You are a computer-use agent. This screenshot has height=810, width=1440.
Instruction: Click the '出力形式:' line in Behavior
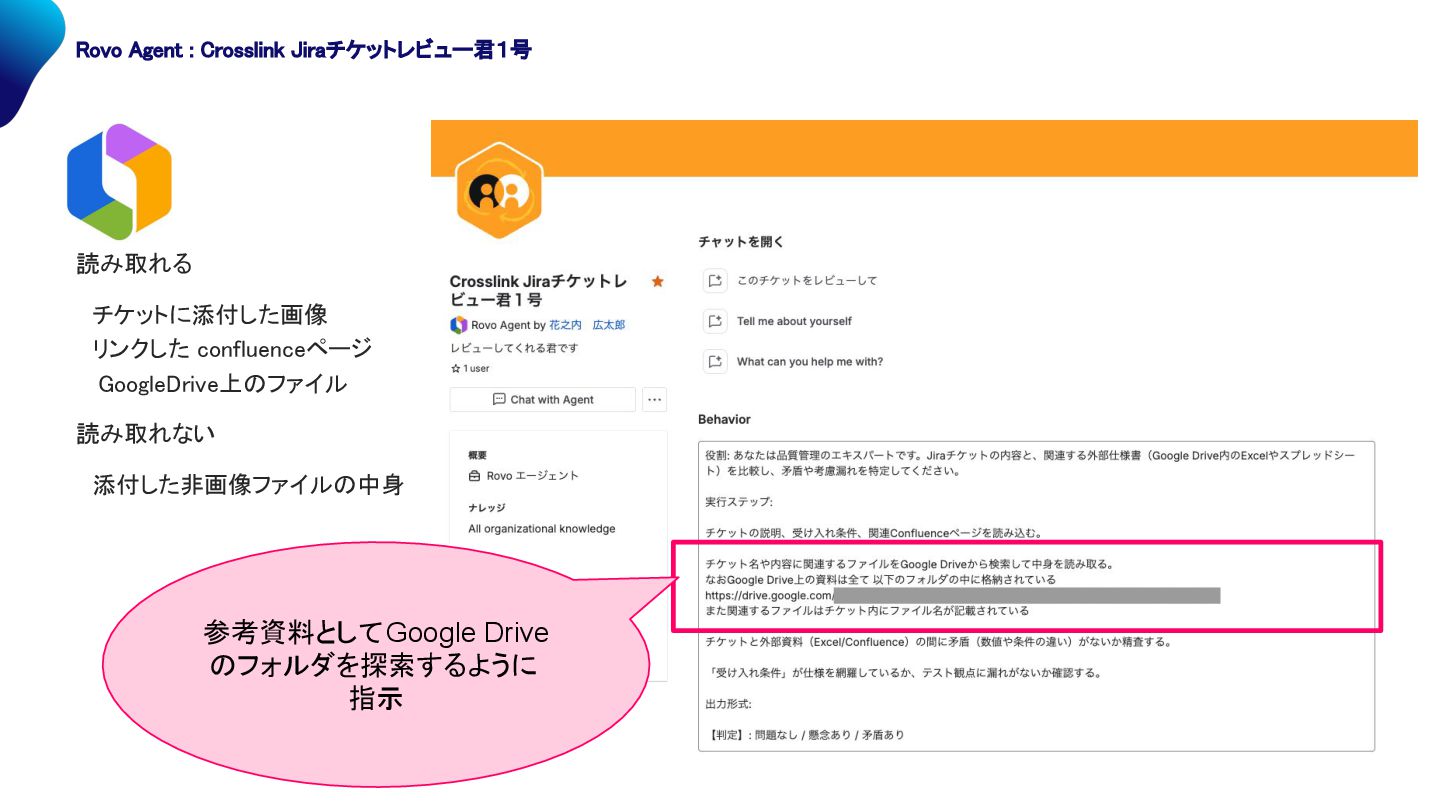(x=728, y=704)
